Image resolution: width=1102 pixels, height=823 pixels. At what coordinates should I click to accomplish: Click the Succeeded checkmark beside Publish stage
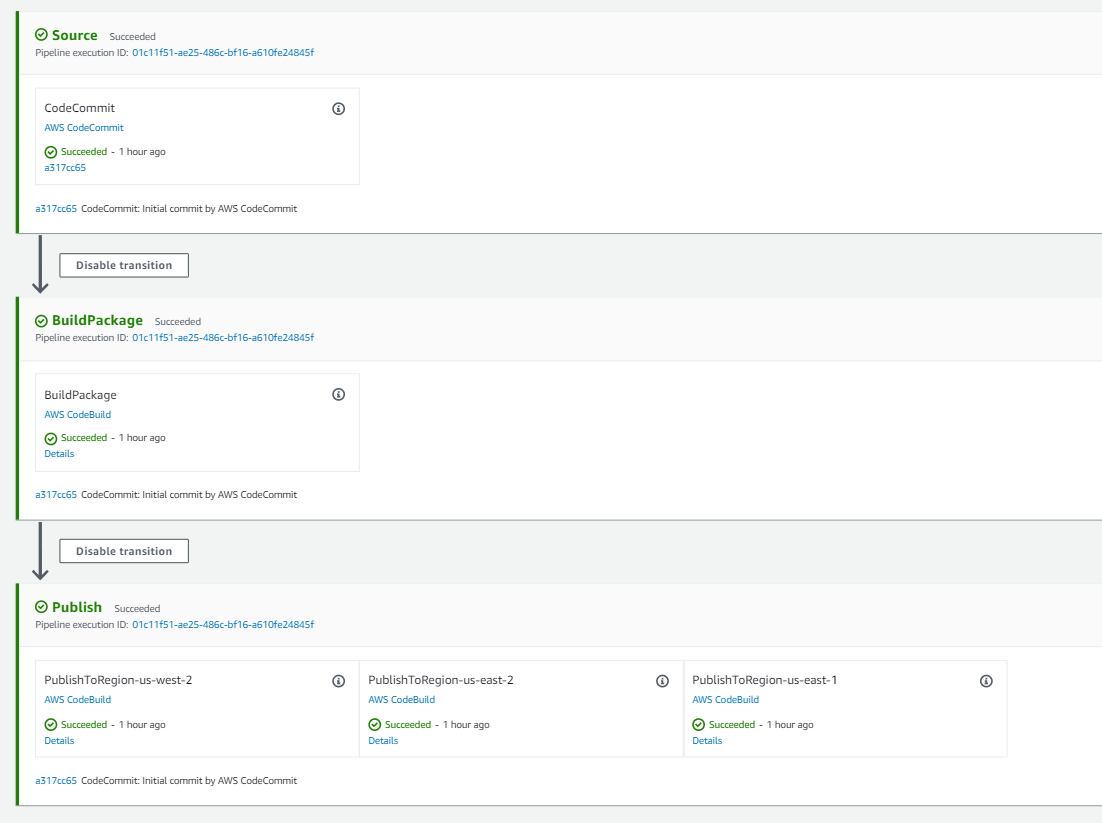click(x=40, y=607)
